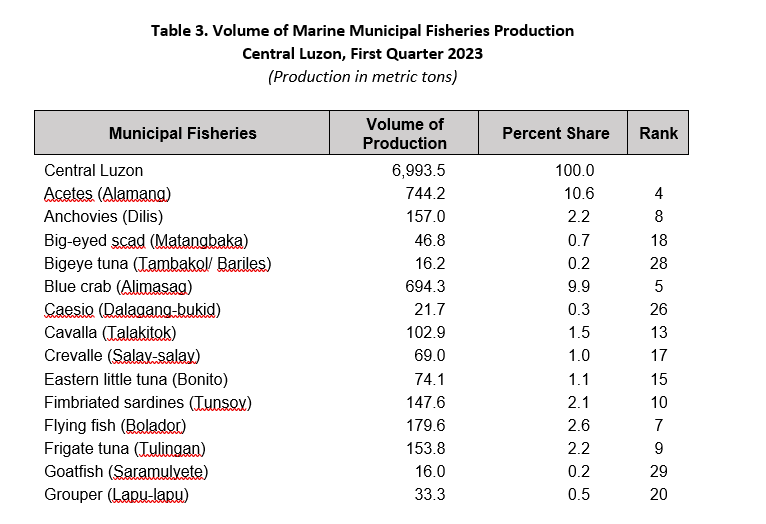Viewport: 766px width, 524px height.
Task: Click rank 10 for Fimbriated sardines
Action: [659, 402]
